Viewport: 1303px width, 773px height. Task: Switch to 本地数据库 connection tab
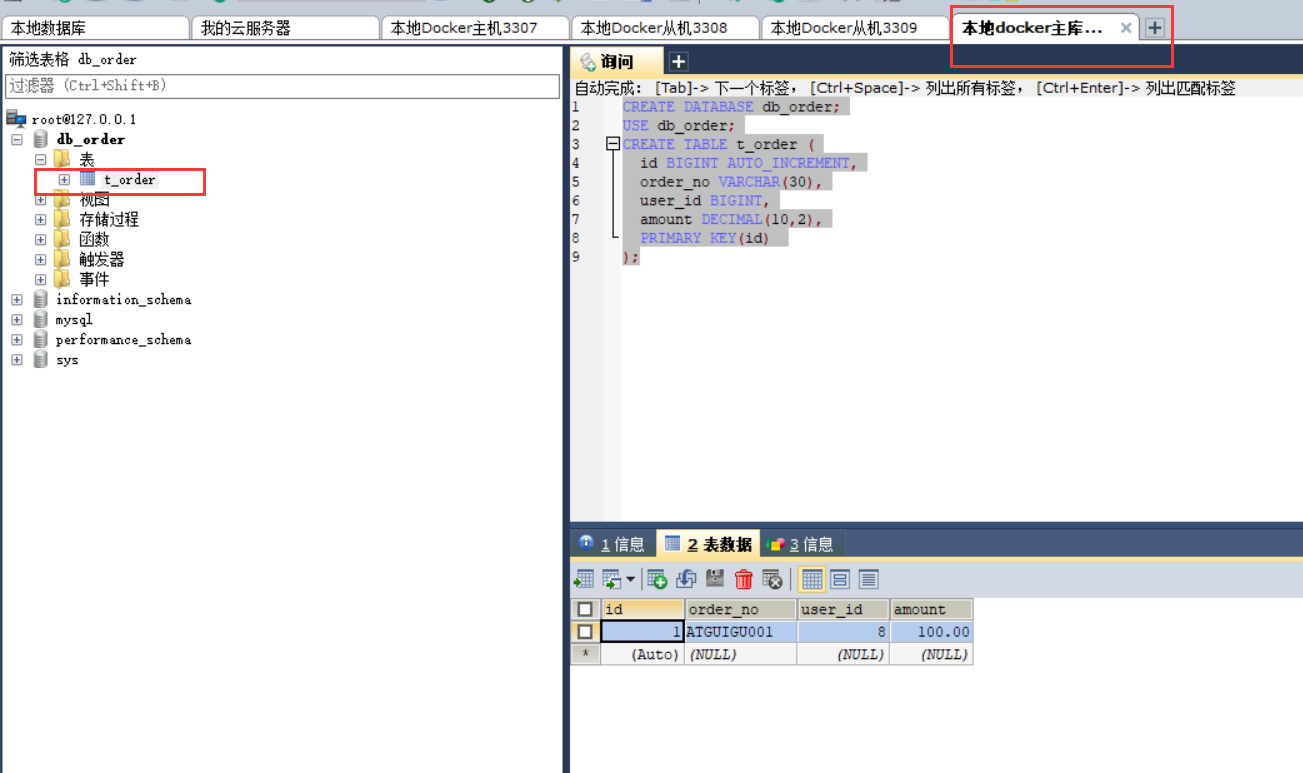[x=95, y=28]
